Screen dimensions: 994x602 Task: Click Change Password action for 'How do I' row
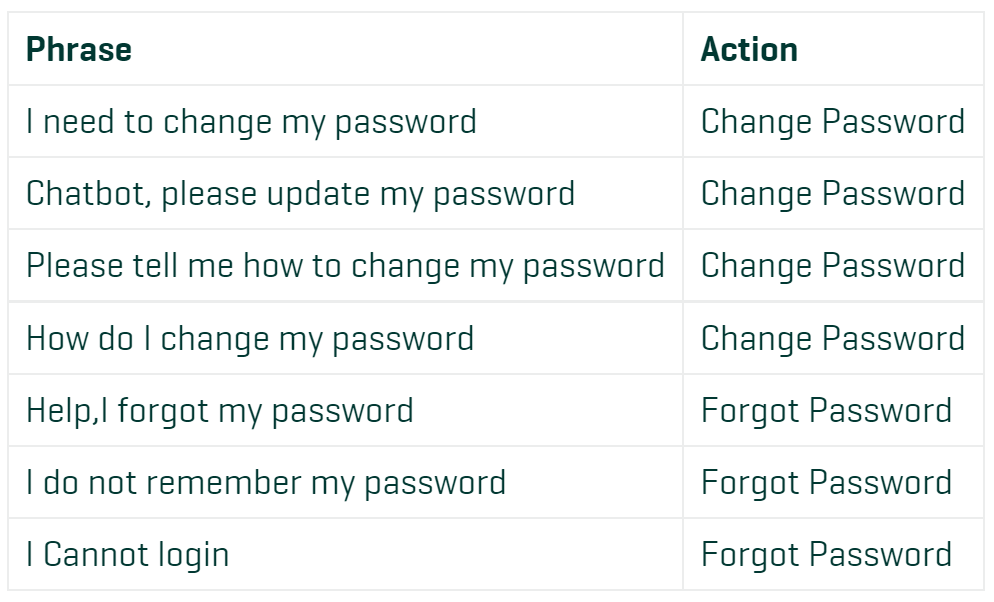pos(832,339)
